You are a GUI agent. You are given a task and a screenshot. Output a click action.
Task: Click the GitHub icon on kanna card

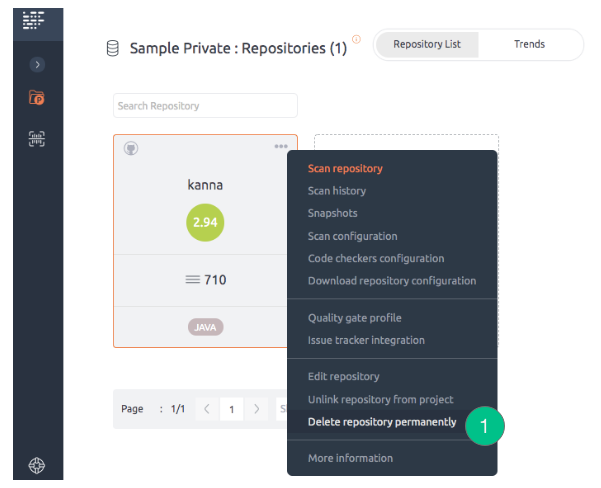[131, 148]
